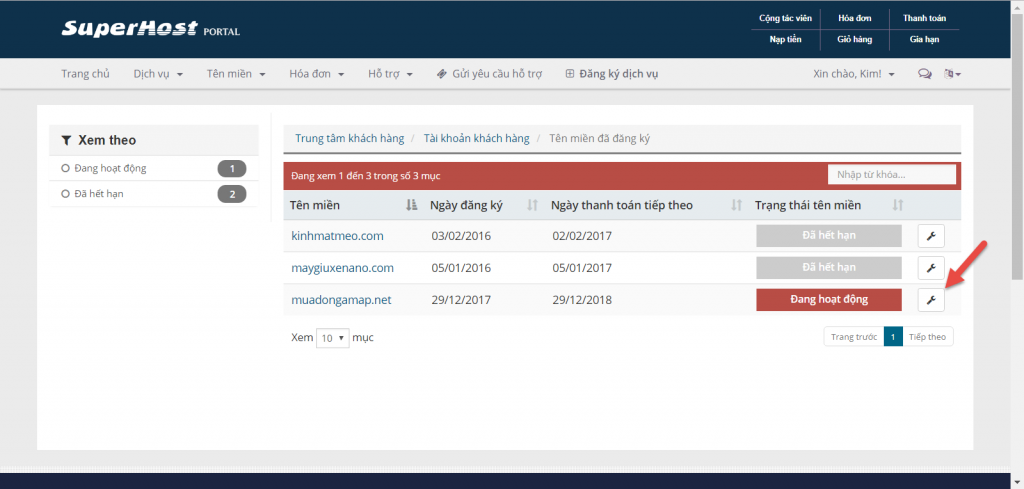This screenshot has width=1024, height=489.
Task: Sort by Trạng thái tên miền column
Action: pyautogui.click(x=897, y=205)
